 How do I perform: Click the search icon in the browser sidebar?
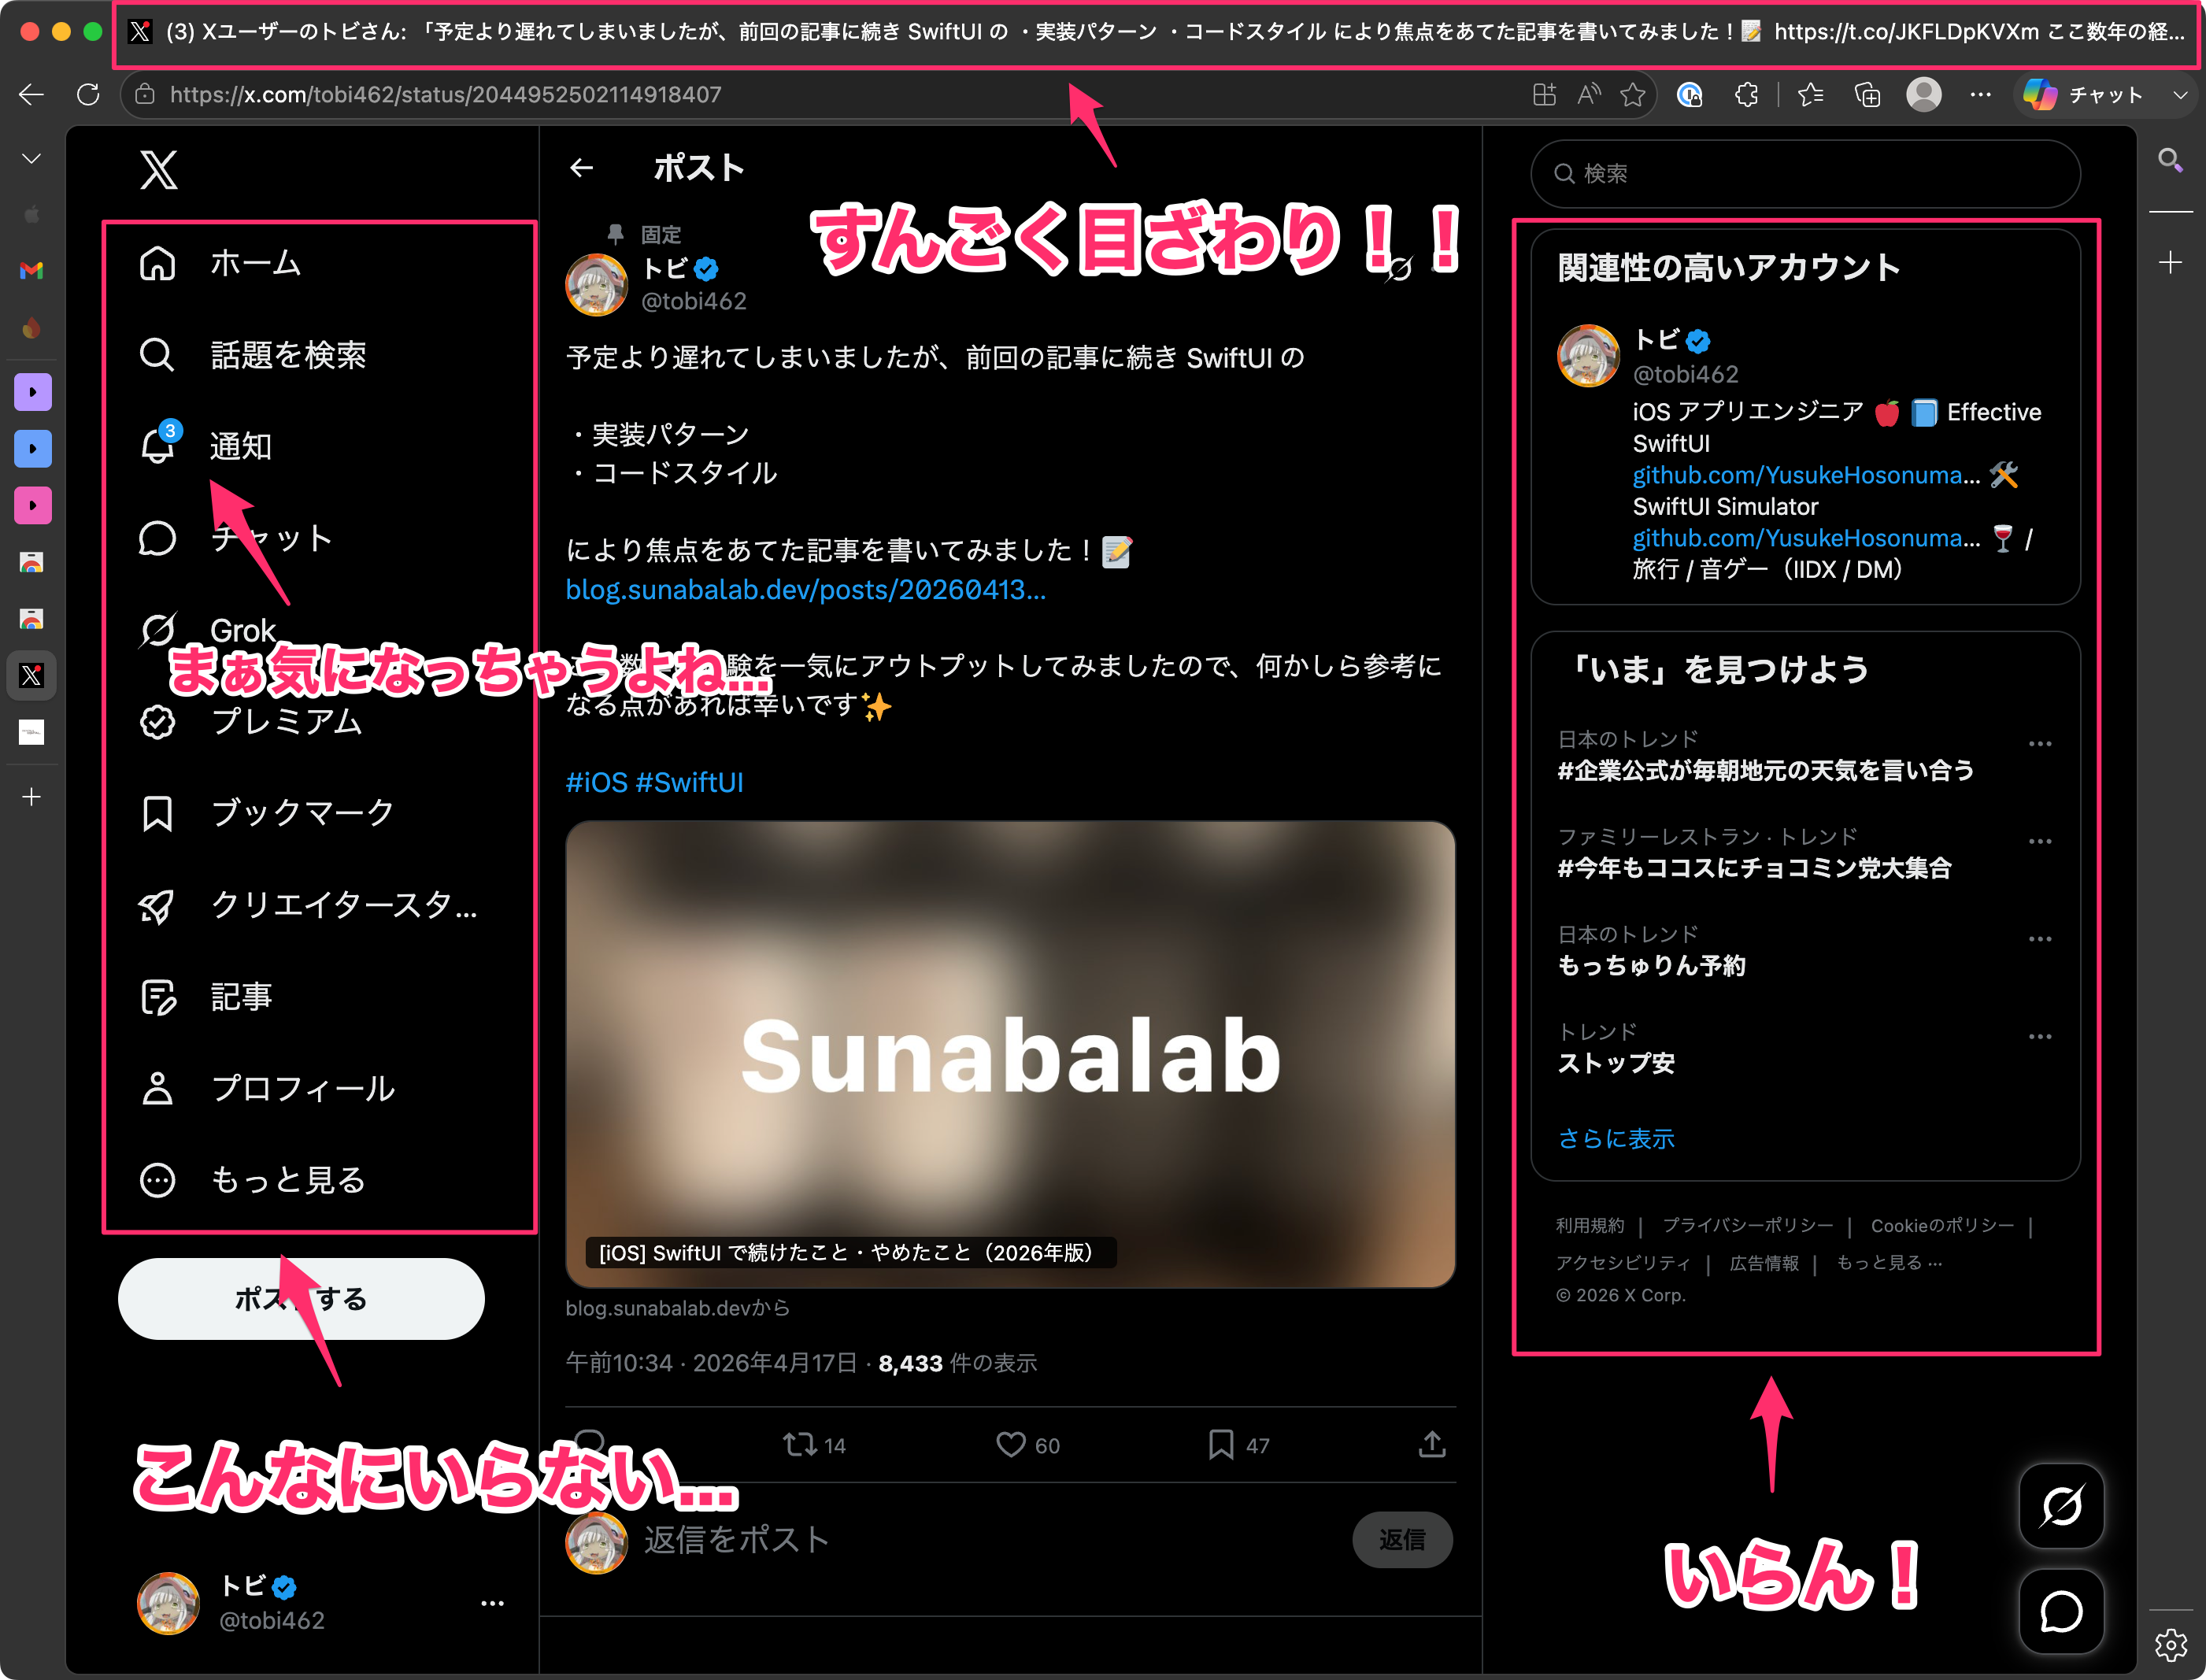pyautogui.click(x=2170, y=160)
